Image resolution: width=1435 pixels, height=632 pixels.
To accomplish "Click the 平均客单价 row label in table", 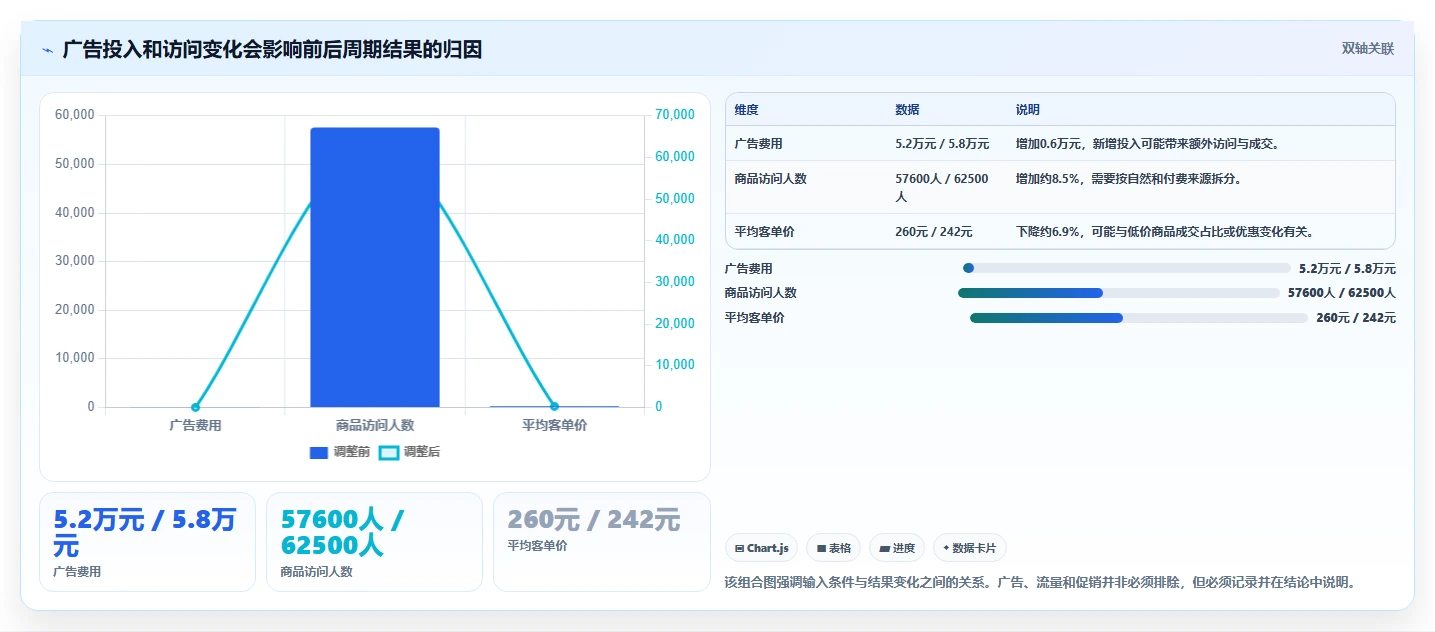I will (x=764, y=232).
